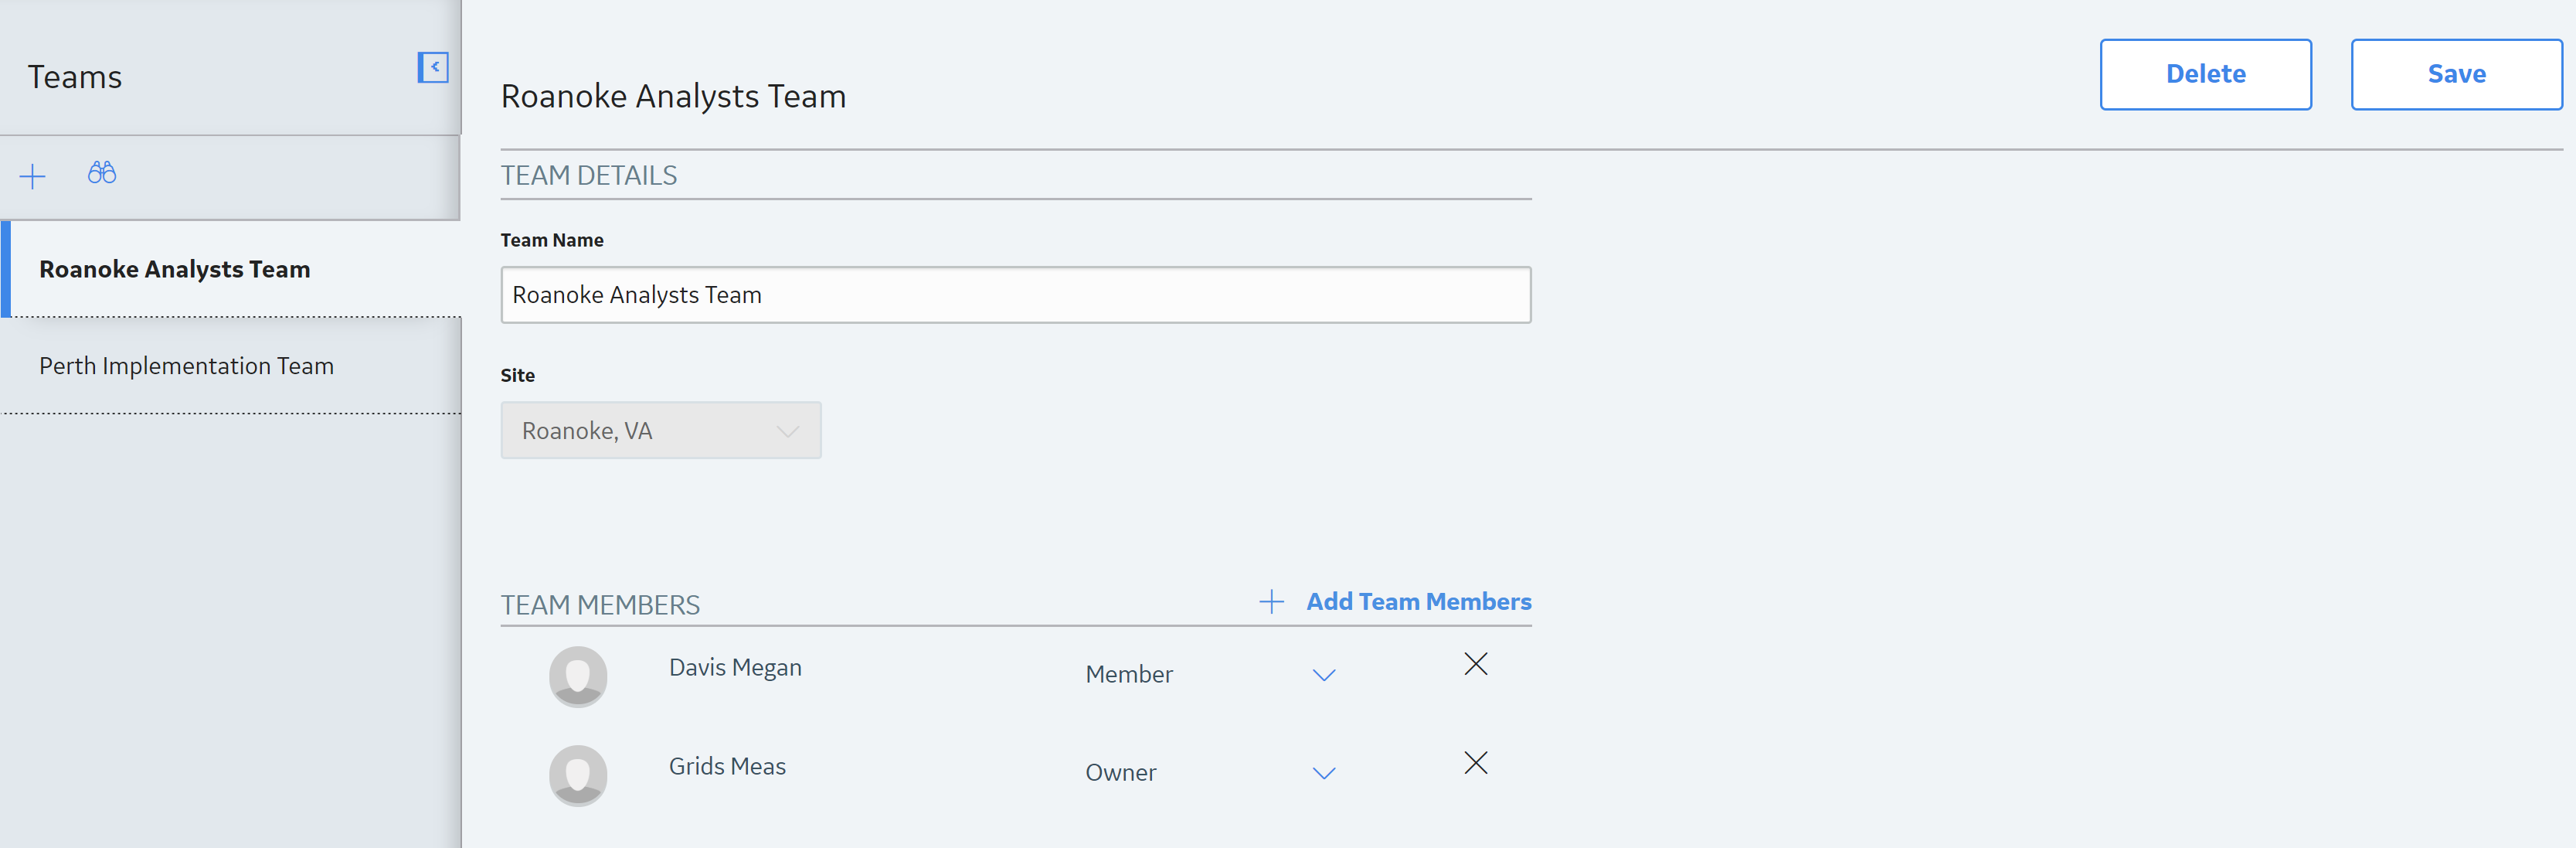Click the Team Name field label

(x=552, y=240)
